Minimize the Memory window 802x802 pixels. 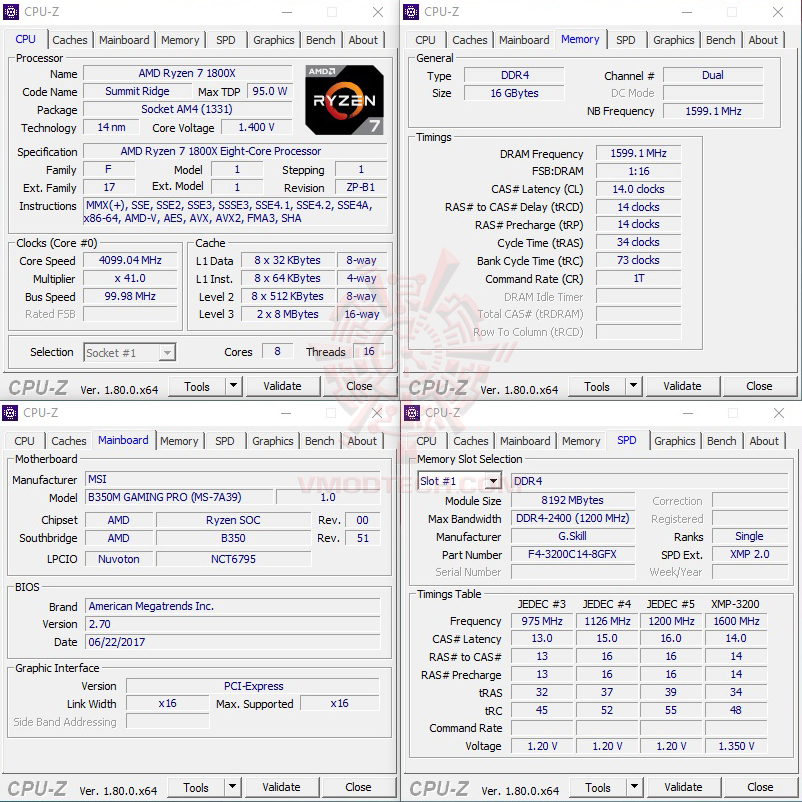687,12
